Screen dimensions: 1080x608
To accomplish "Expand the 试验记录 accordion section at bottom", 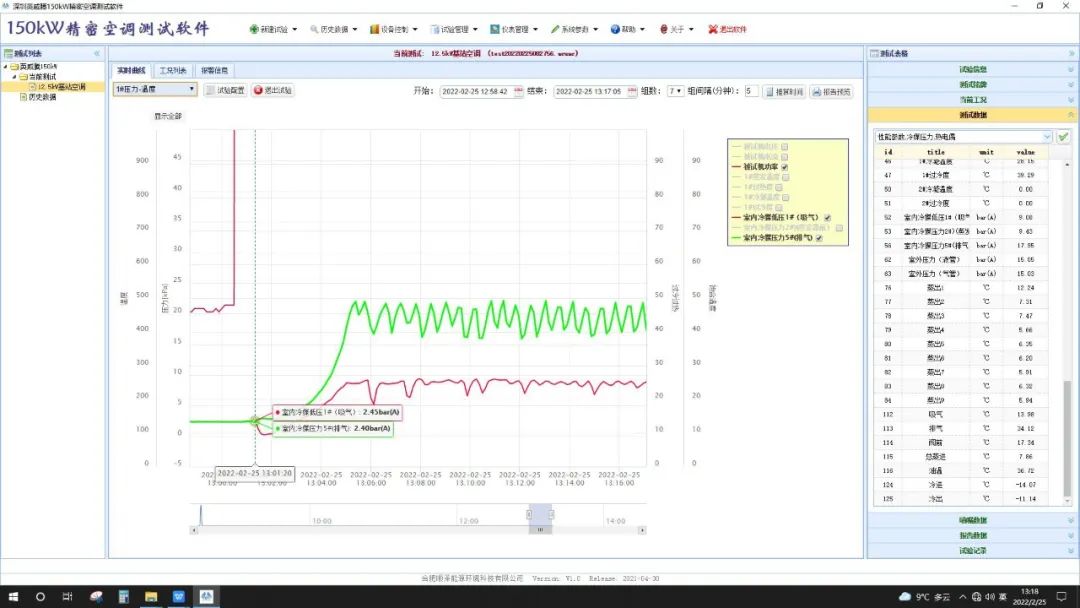I will pyautogui.click(x=972, y=551).
